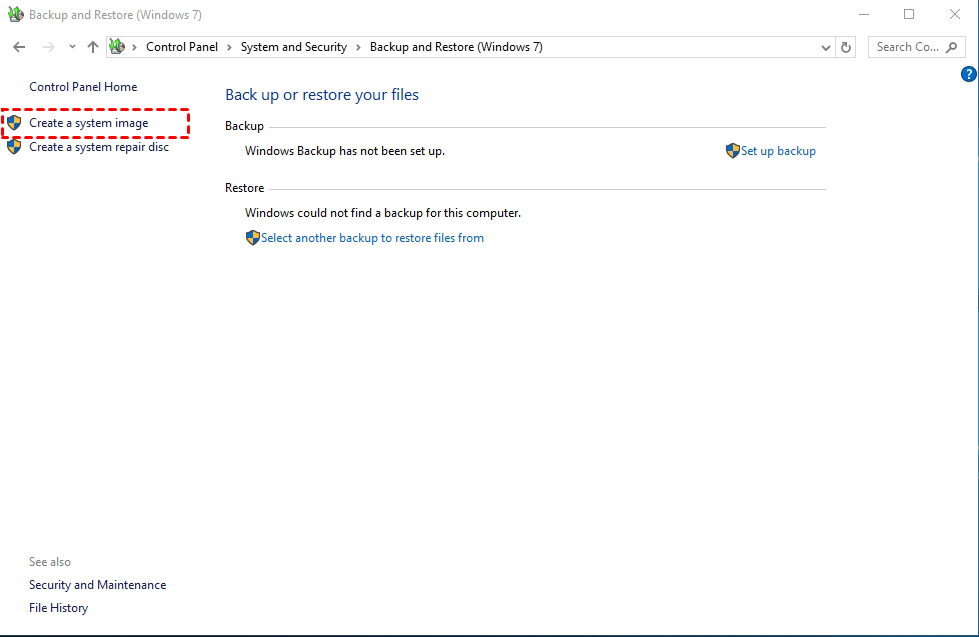
Task: Maximize the Backup and Restore window
Action: click(909, 14)
